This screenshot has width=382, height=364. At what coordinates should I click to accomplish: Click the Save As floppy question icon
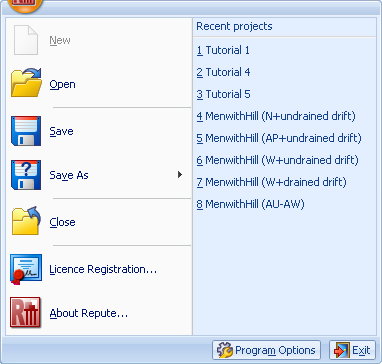(x=26, y=175)
